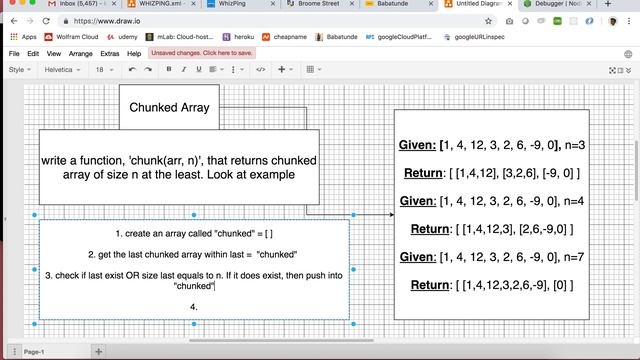Open the Wolfram Cloud bookmark
Viewport: 640px width, 360px height.
(71, 37)
